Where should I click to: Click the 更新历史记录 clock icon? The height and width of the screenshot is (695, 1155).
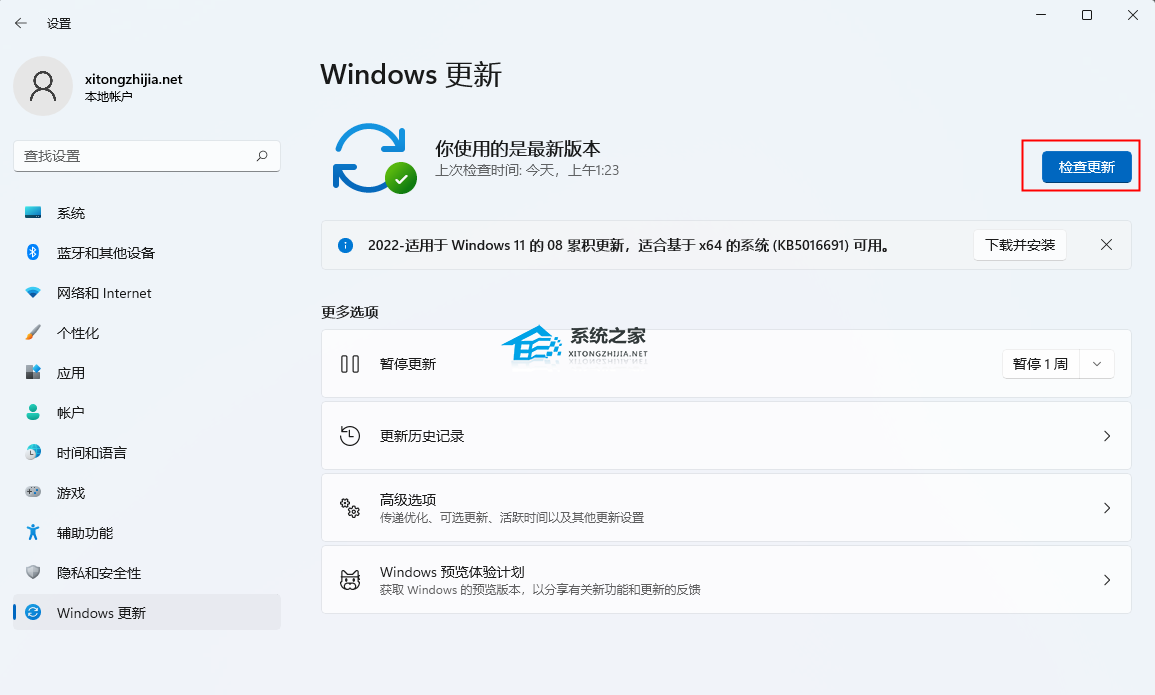point(350,435)
